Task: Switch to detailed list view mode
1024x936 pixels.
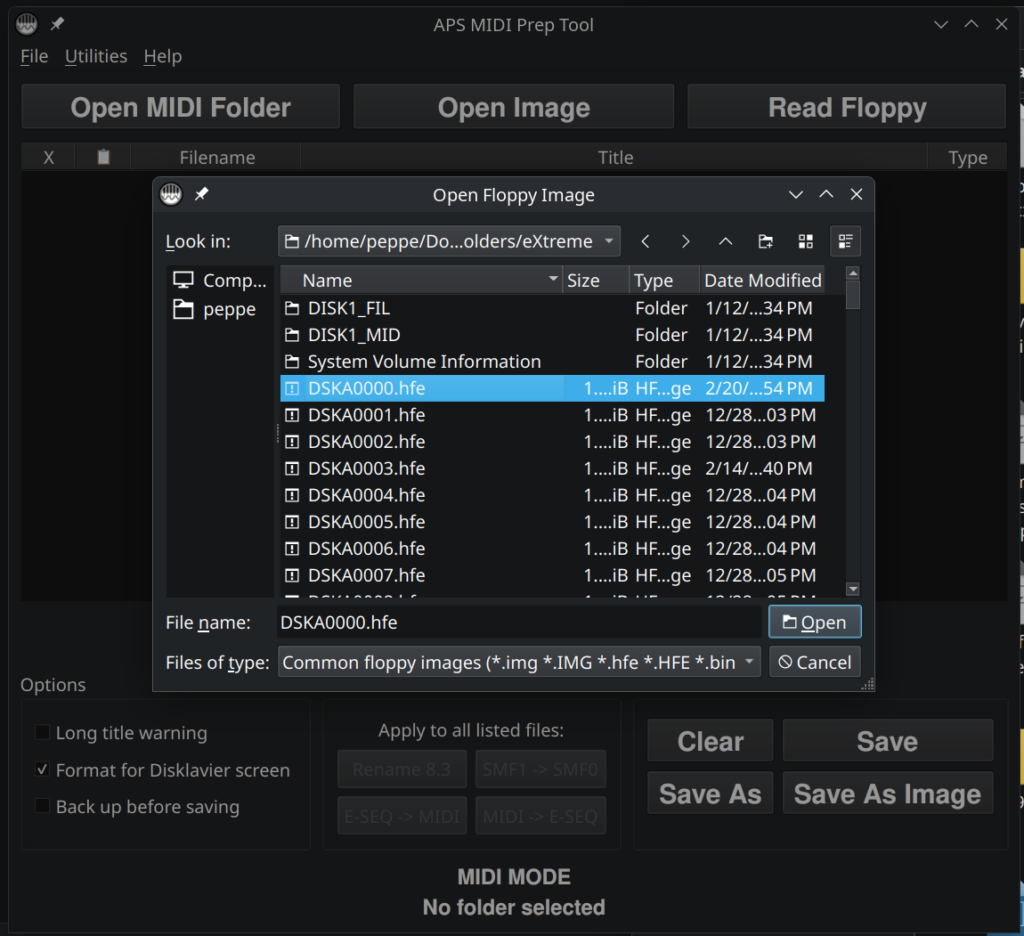Action: click(x=845, y=241)
